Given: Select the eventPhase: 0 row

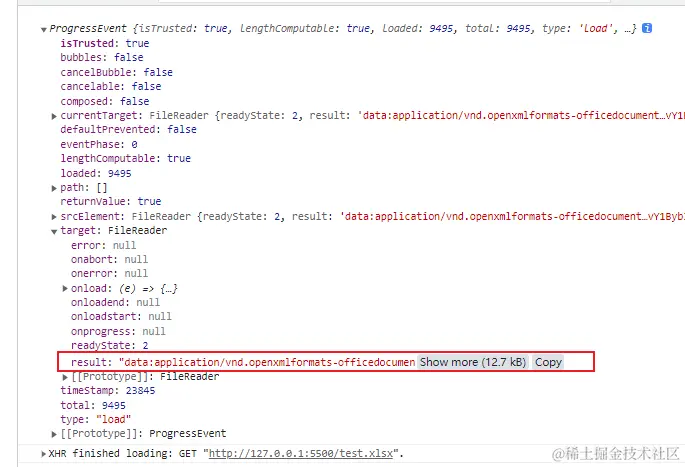Looking at the screenshot, I should [x=99, y=144].
